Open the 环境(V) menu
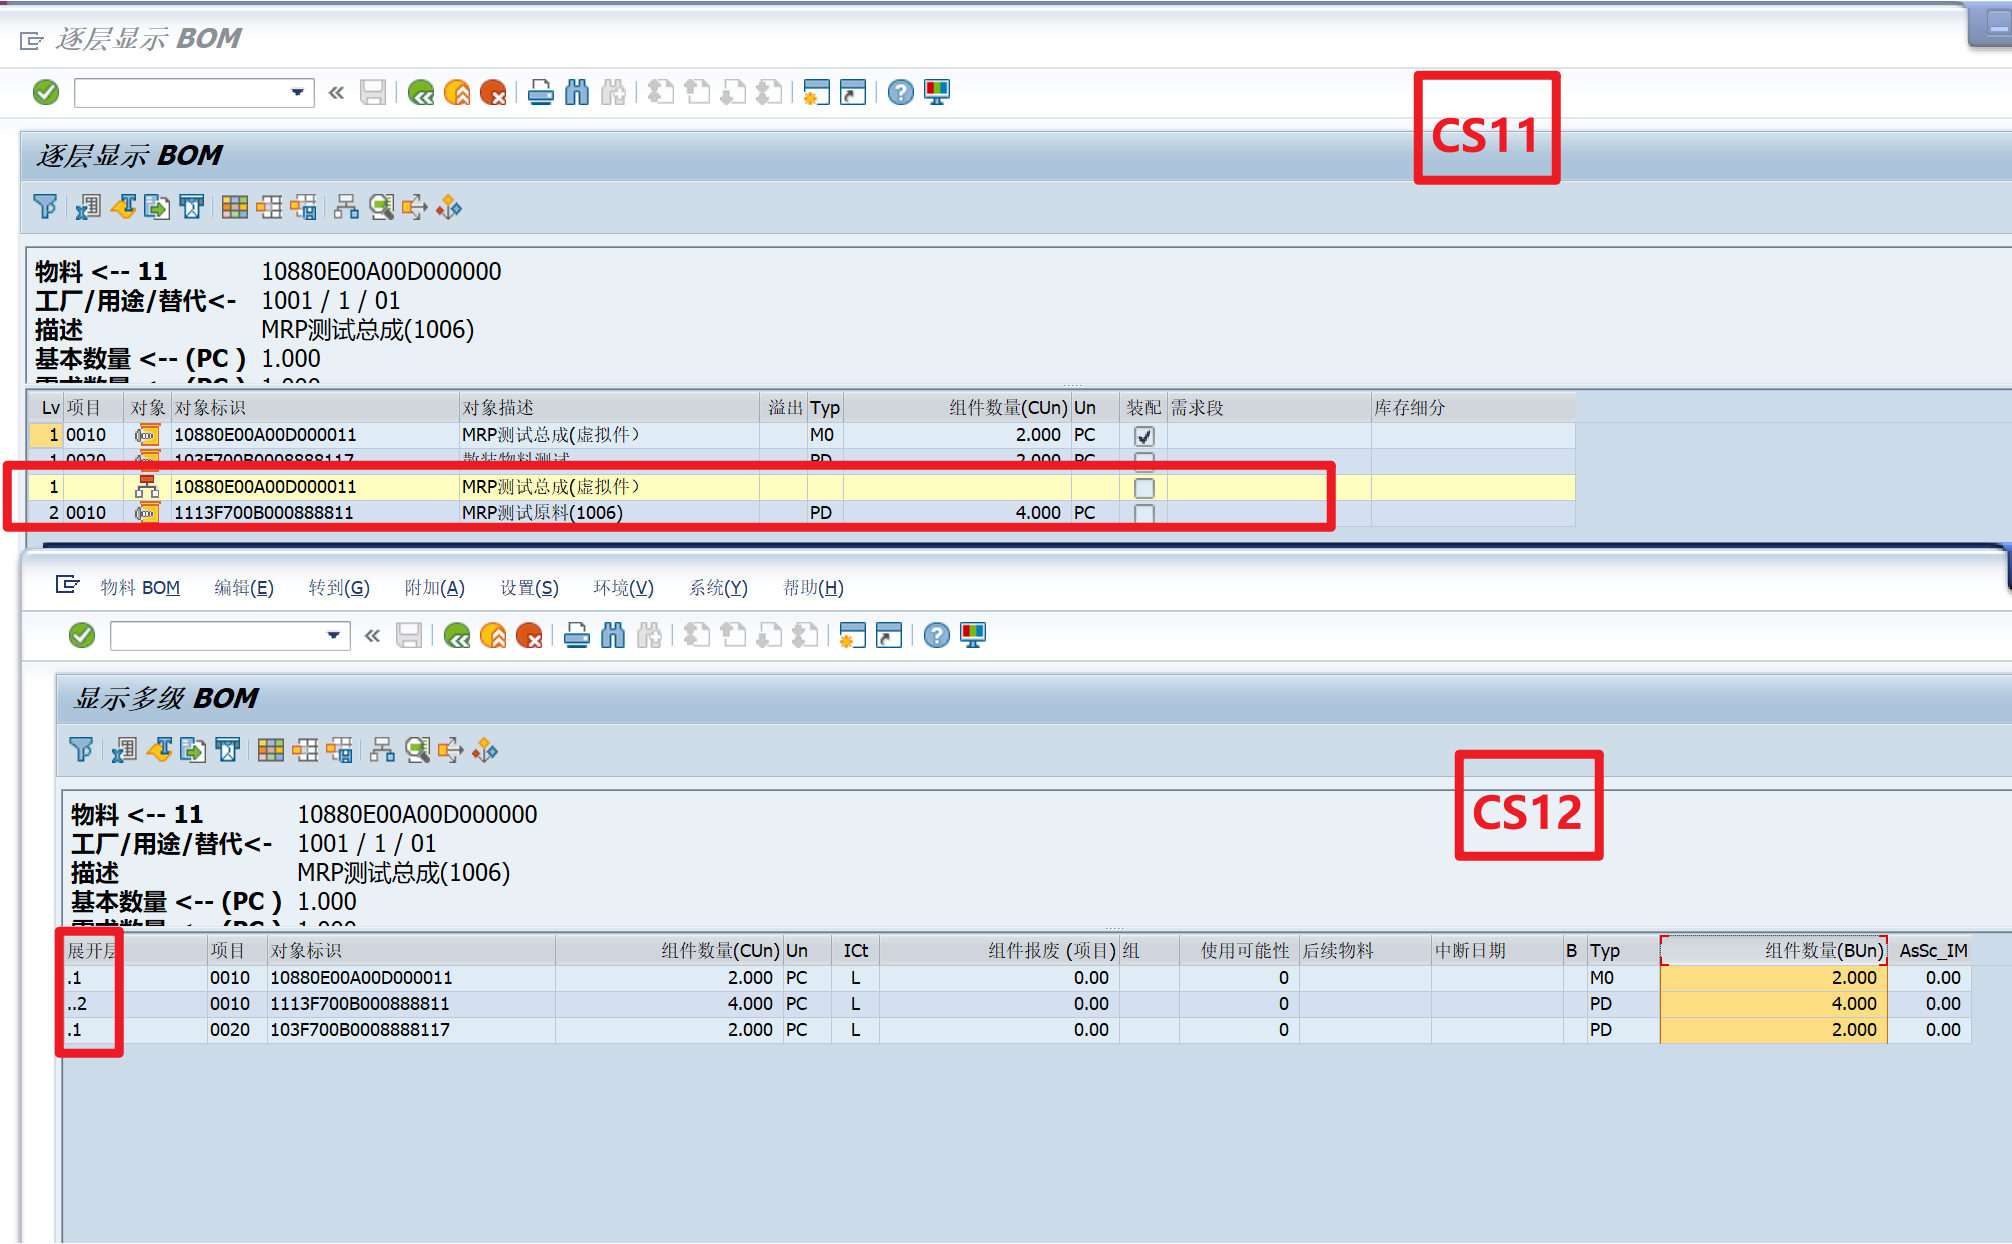Screen dimensions: 2012x1244 (622, 588)
